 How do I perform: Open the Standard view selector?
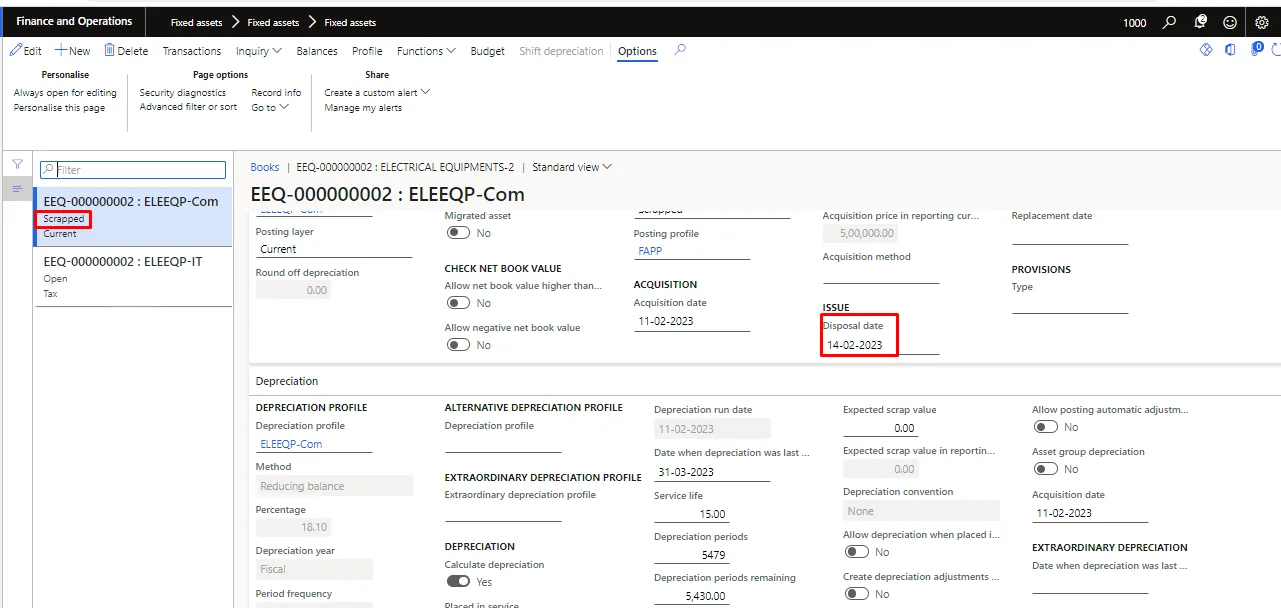pos(572,167)
